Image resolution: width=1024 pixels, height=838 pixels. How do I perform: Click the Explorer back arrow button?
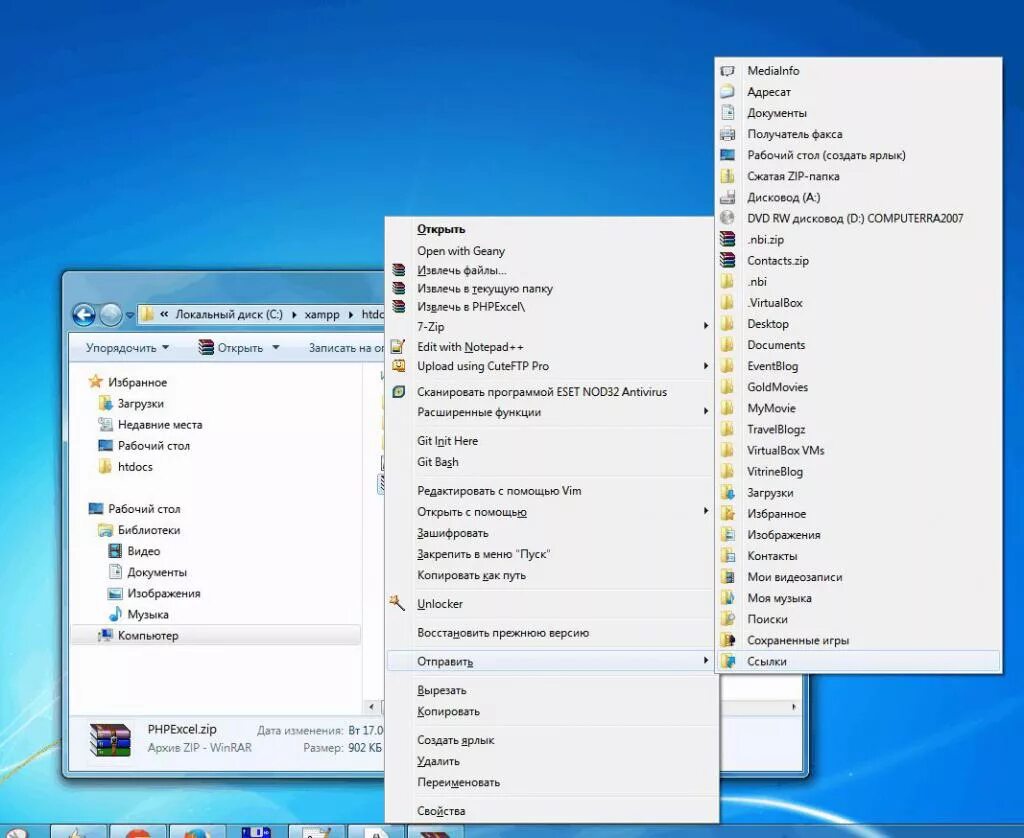click(84, 315)
